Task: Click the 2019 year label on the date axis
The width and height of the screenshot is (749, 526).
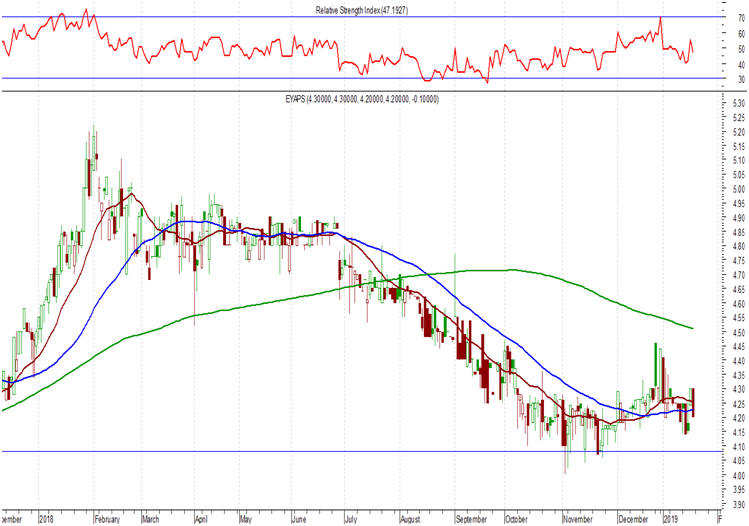Action: click(671, 519)
